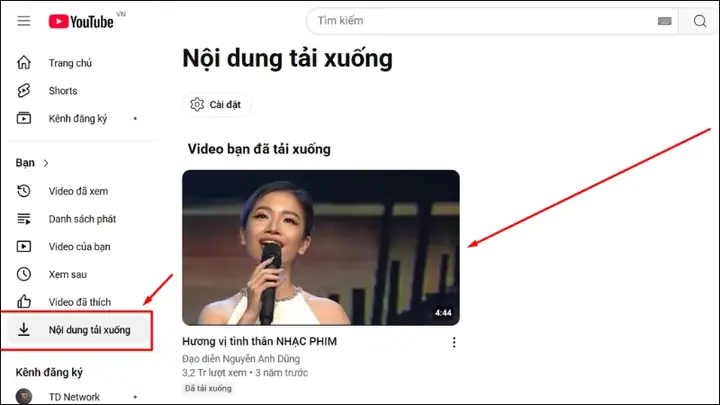Select Nội dung tải xuống
This screenshot has width=720, height=405.
pyautogui.click(x=79, y=330)
